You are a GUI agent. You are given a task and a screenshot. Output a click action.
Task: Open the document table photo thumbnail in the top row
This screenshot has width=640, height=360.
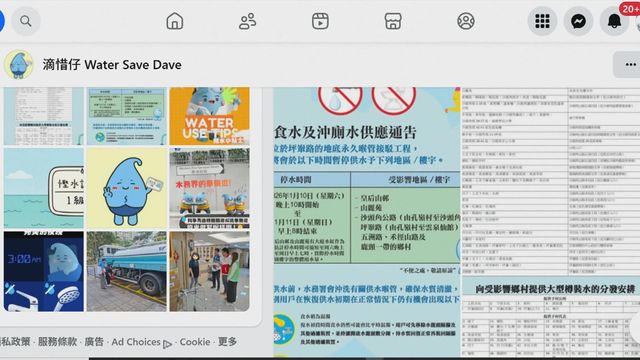[x=44, y=116]
